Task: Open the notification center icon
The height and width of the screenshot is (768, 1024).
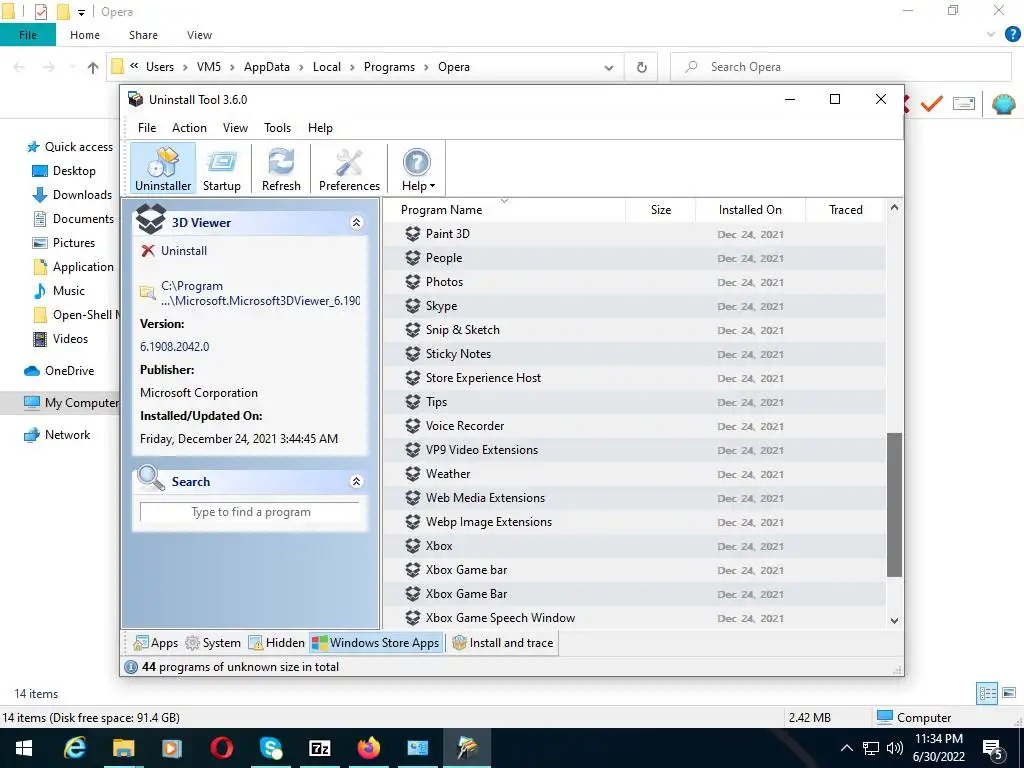Action: pos(993,749)
